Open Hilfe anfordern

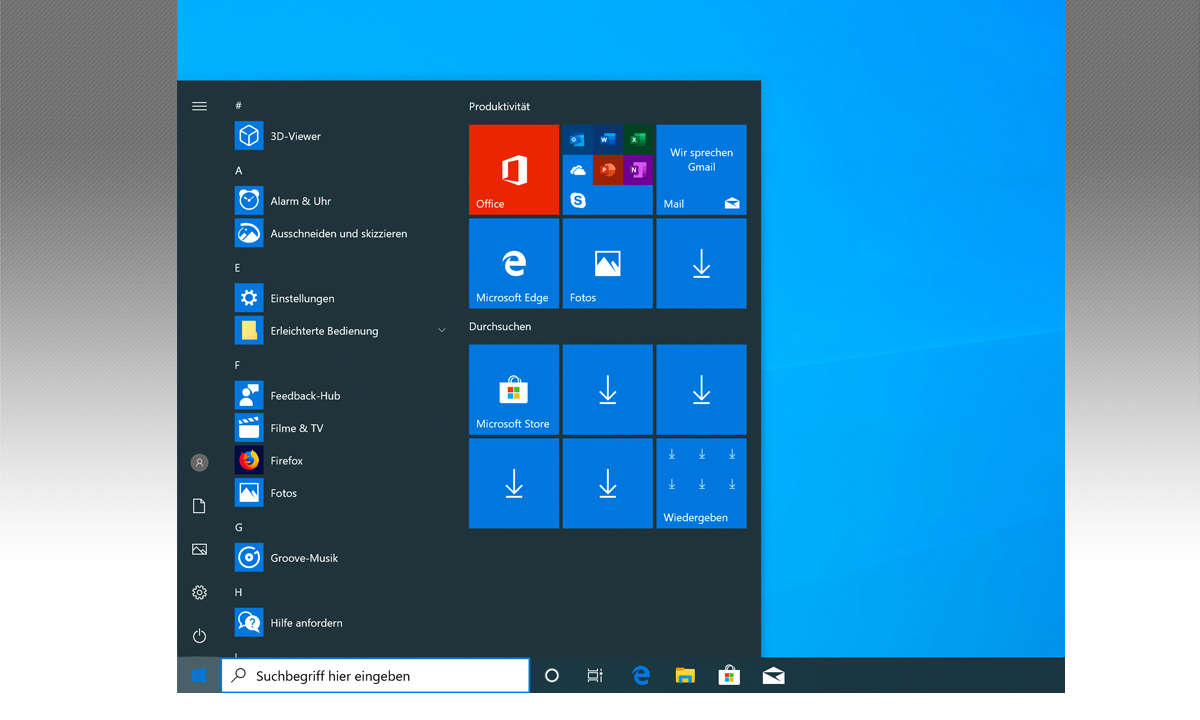340,623
